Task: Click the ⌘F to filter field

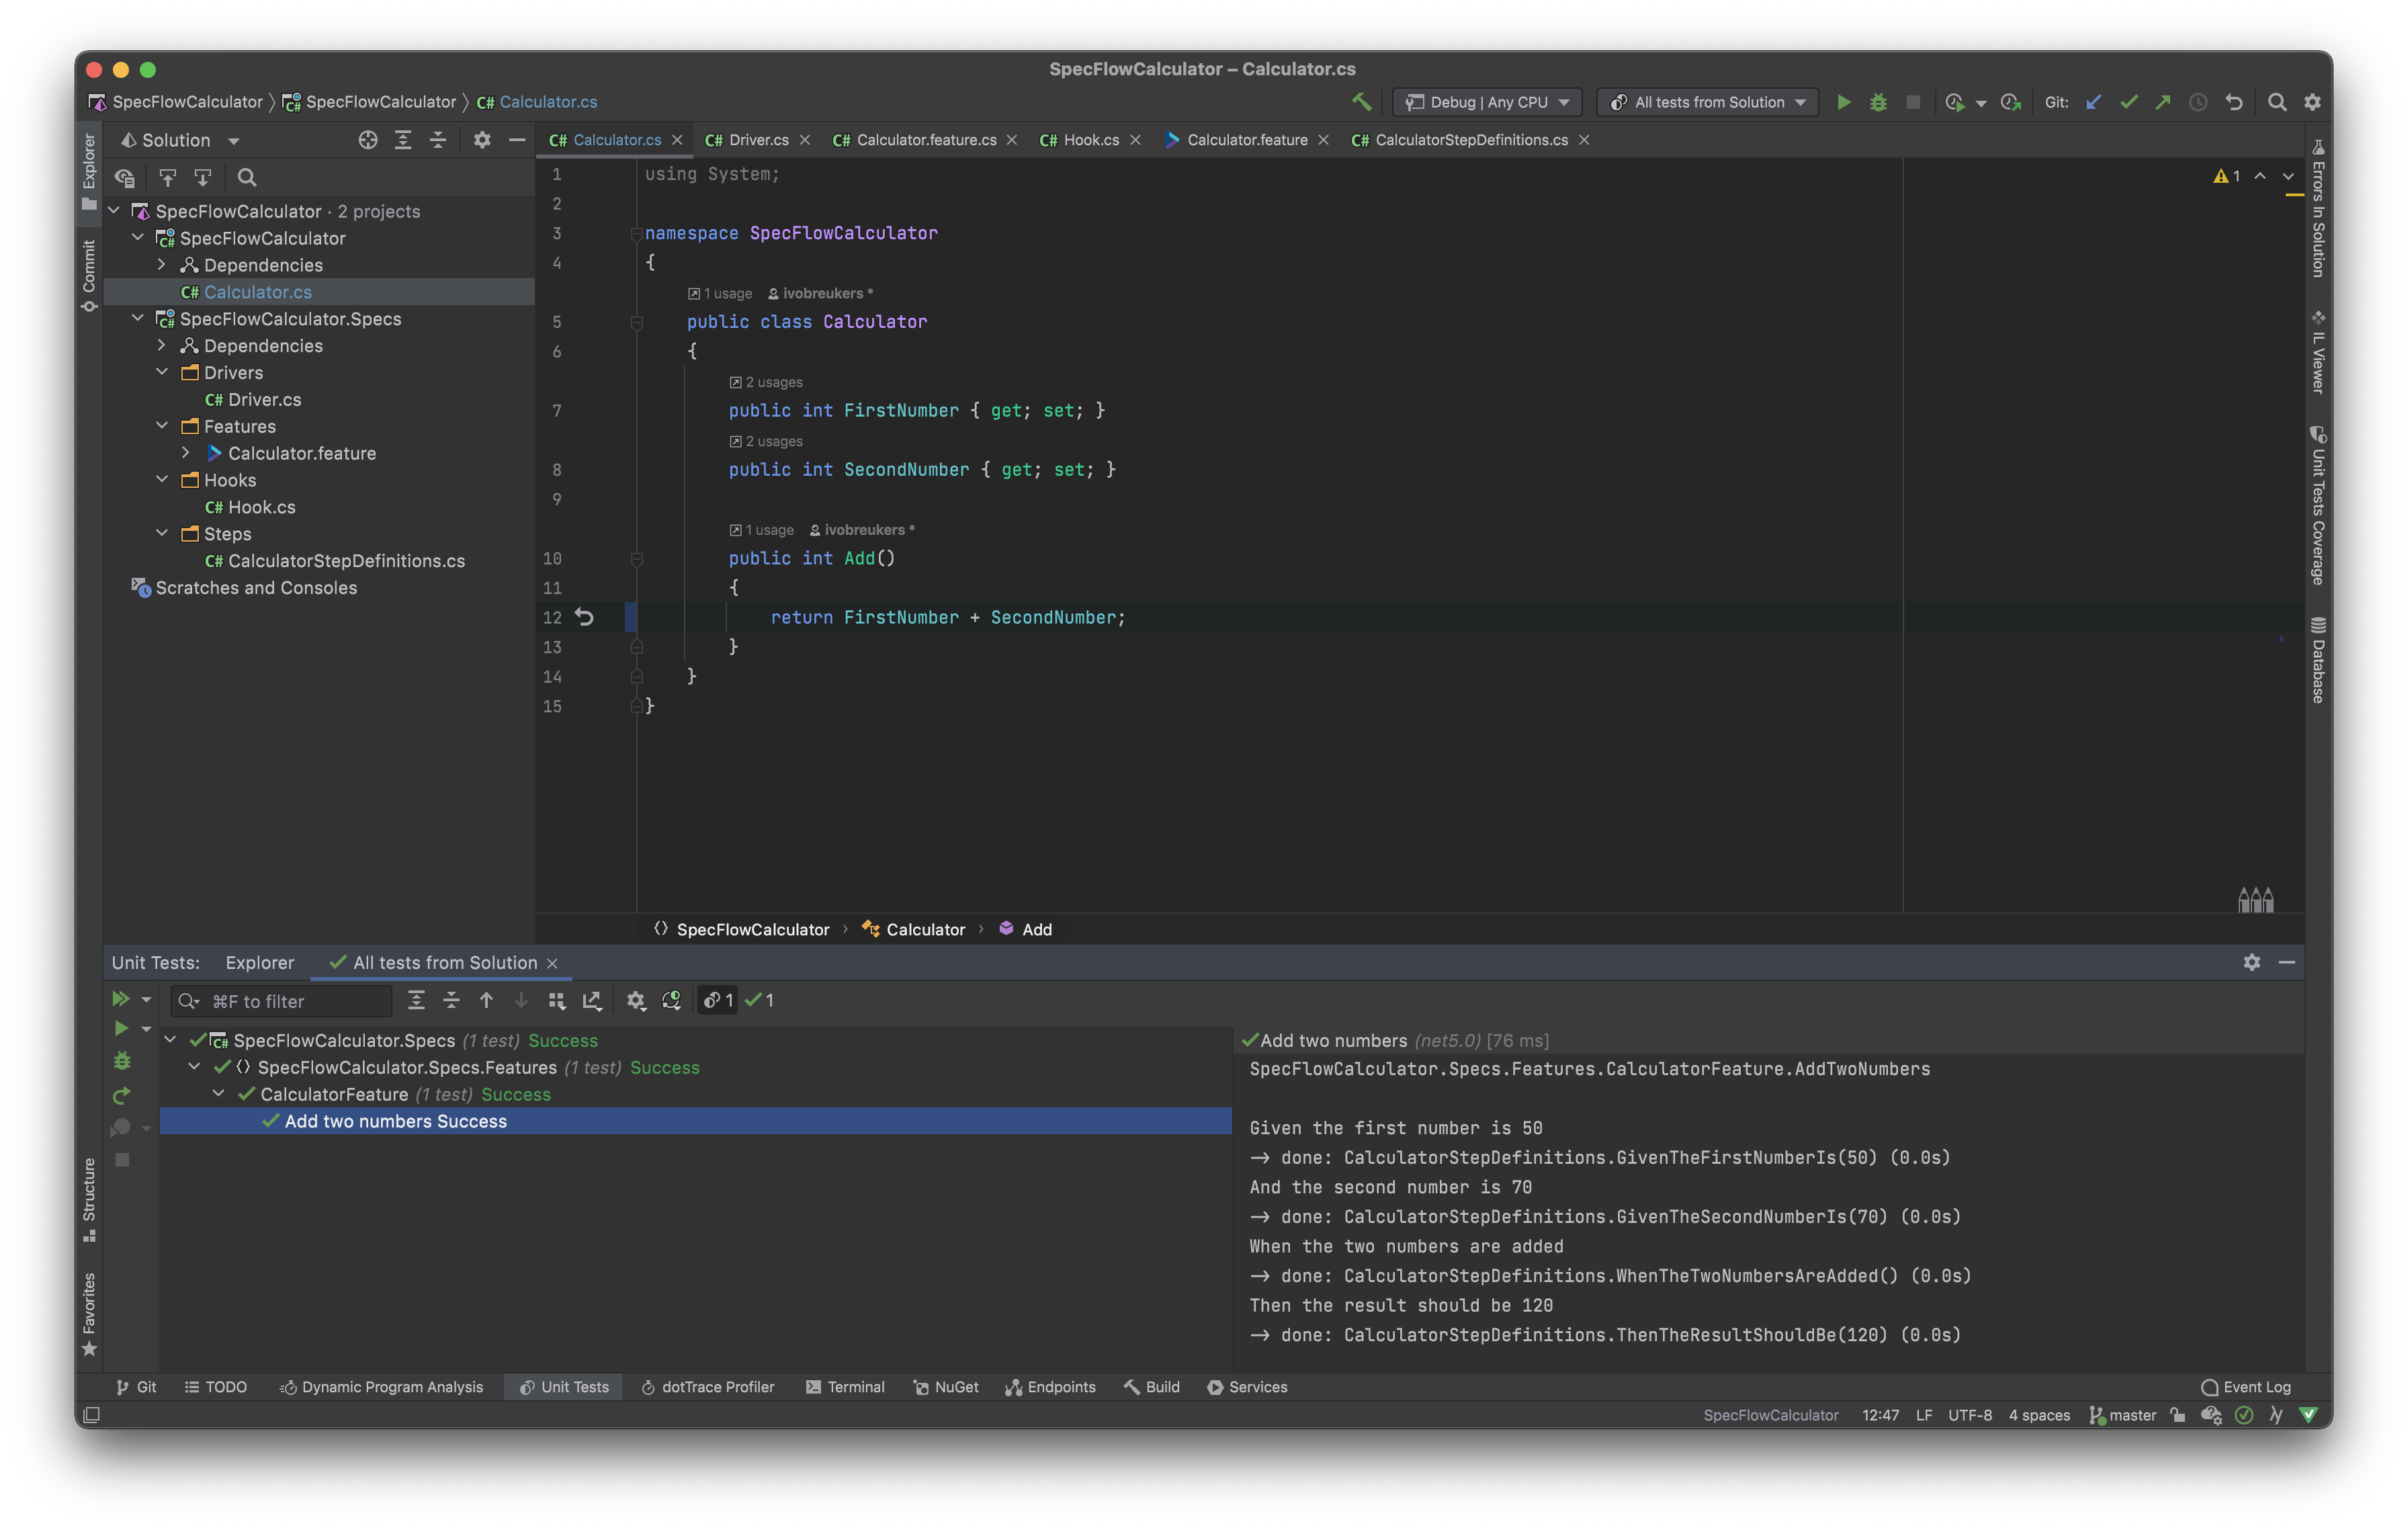Action: (x=282, y=1001)
